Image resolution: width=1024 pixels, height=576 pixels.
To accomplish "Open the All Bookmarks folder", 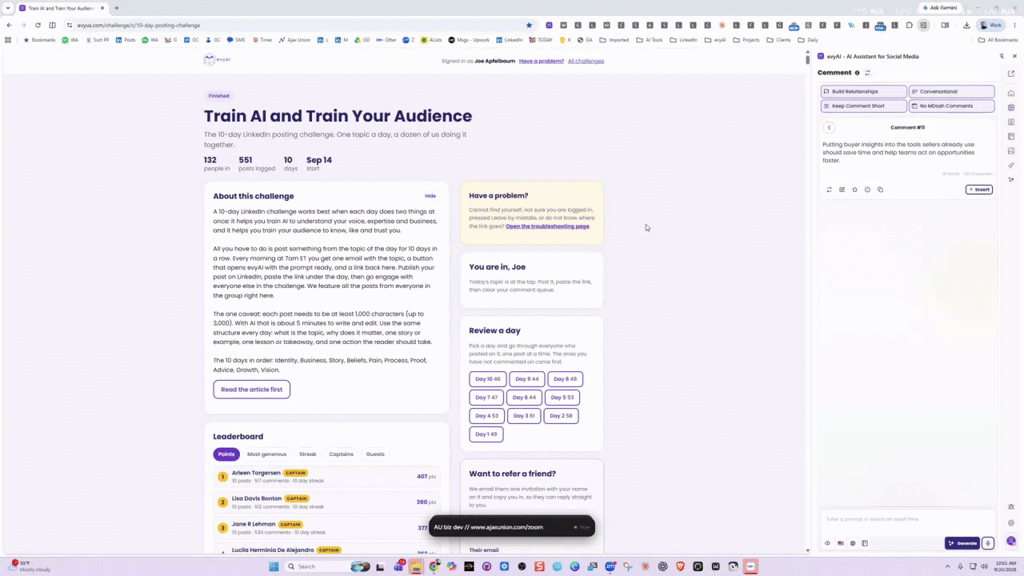I will tap(999, 40).
